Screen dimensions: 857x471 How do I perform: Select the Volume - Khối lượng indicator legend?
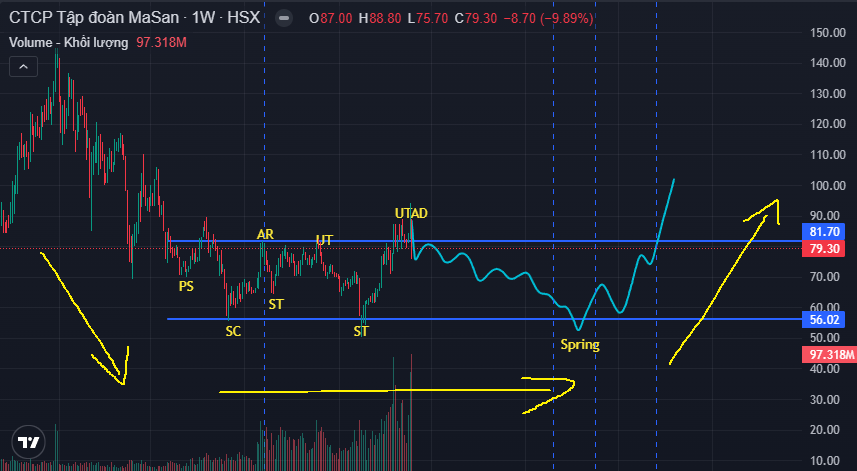pyautogui.click(x=68, y=43)
